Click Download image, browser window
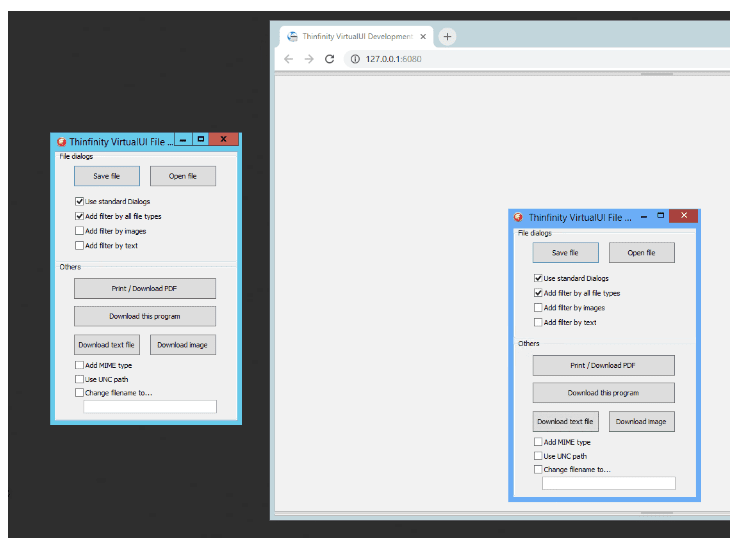Screen dimensions: 741x548 click(642, 421)
